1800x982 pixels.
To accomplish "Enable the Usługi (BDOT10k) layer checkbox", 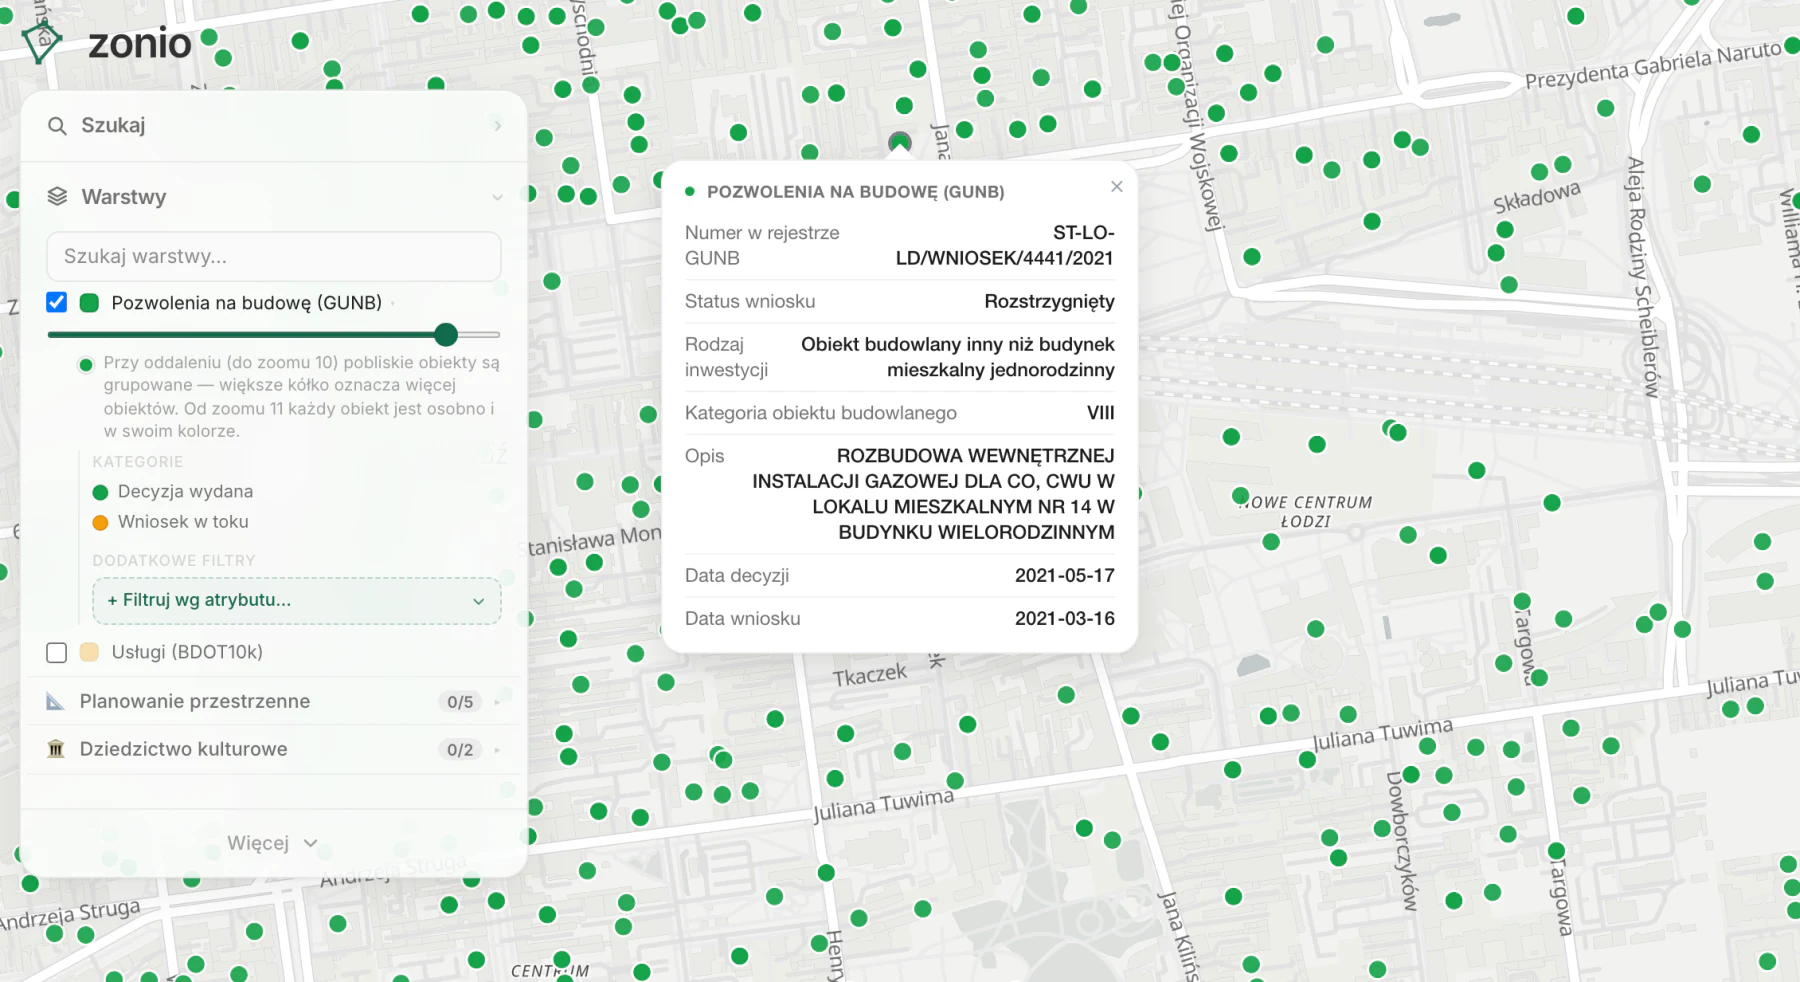I will tap(57, 652).
